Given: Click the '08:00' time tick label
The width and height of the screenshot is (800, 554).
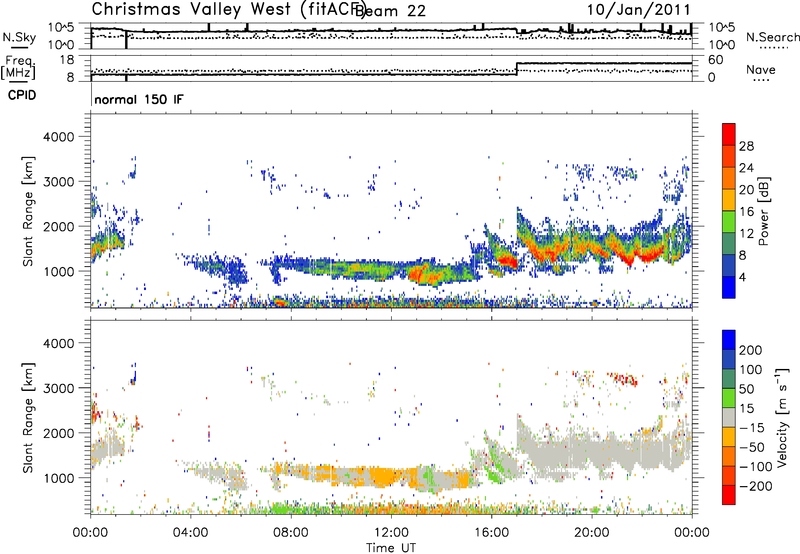Looking at the screenshot, I should pyautogui.click(x=291, y=533).
